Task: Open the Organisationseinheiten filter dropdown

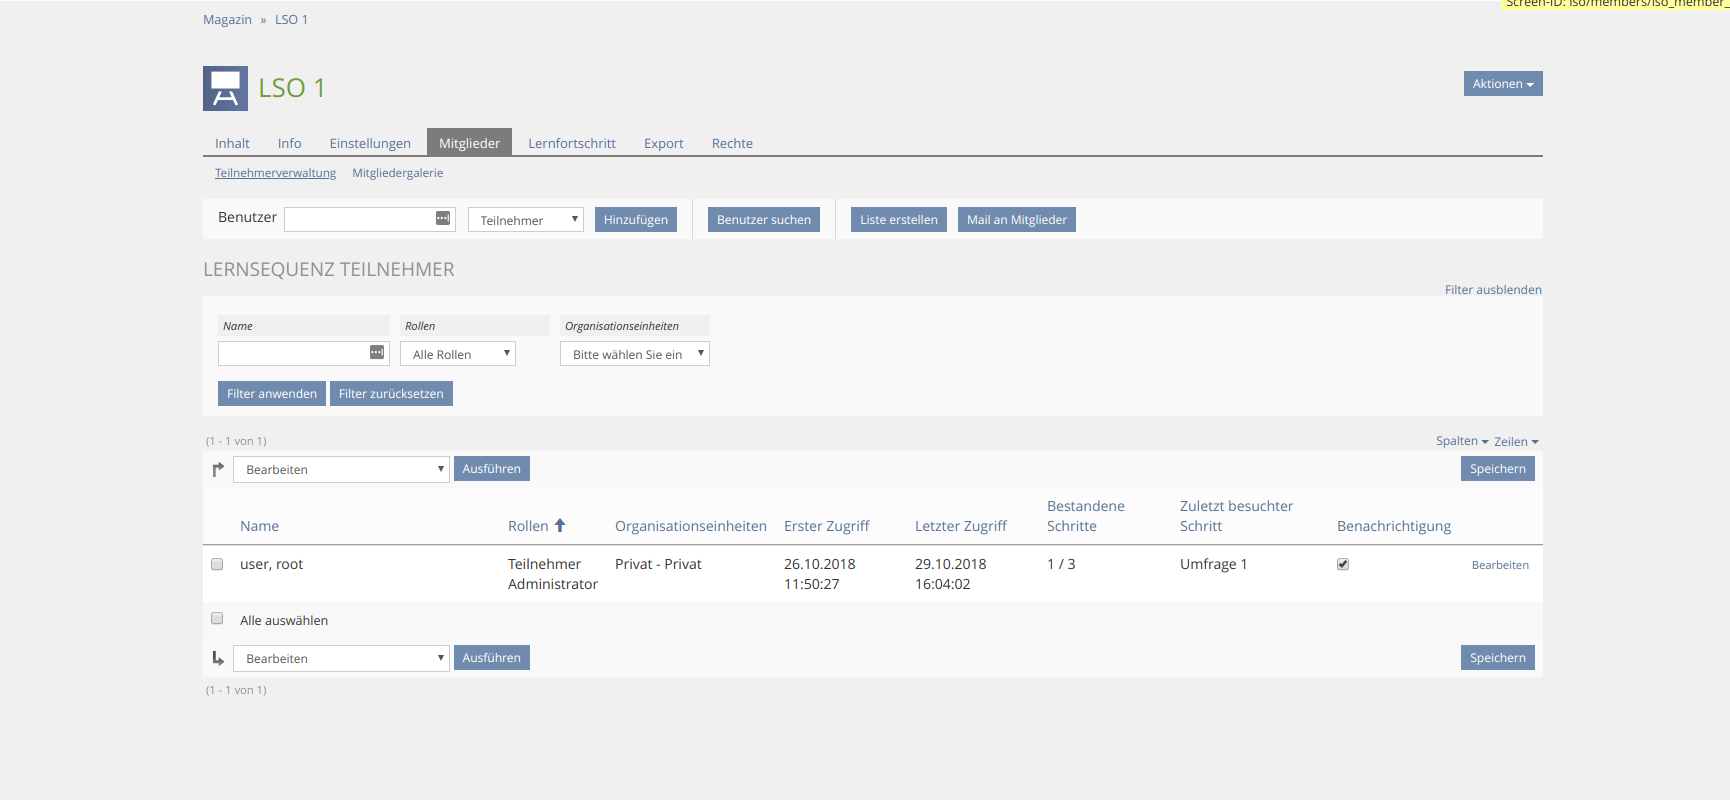Action: coord(634,354)
